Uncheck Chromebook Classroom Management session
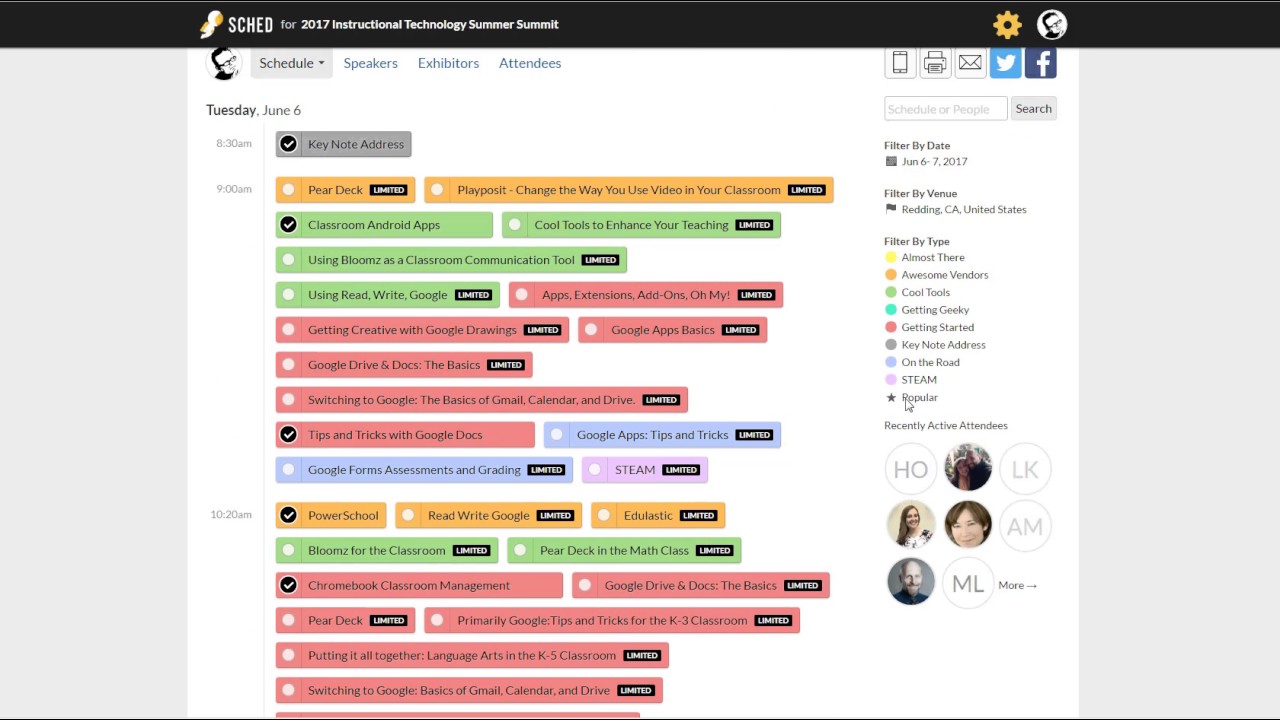The height and width of the screenshot is (720, 1280). click(x=289, y=585)
